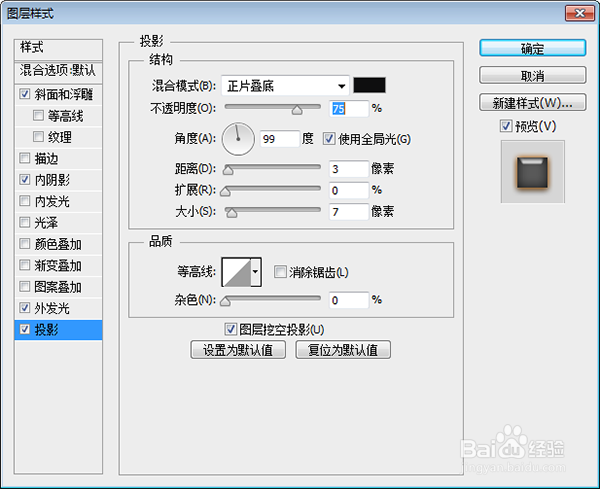Click the 距离 value field
The image size is (600, 489).
coord(349,169)
